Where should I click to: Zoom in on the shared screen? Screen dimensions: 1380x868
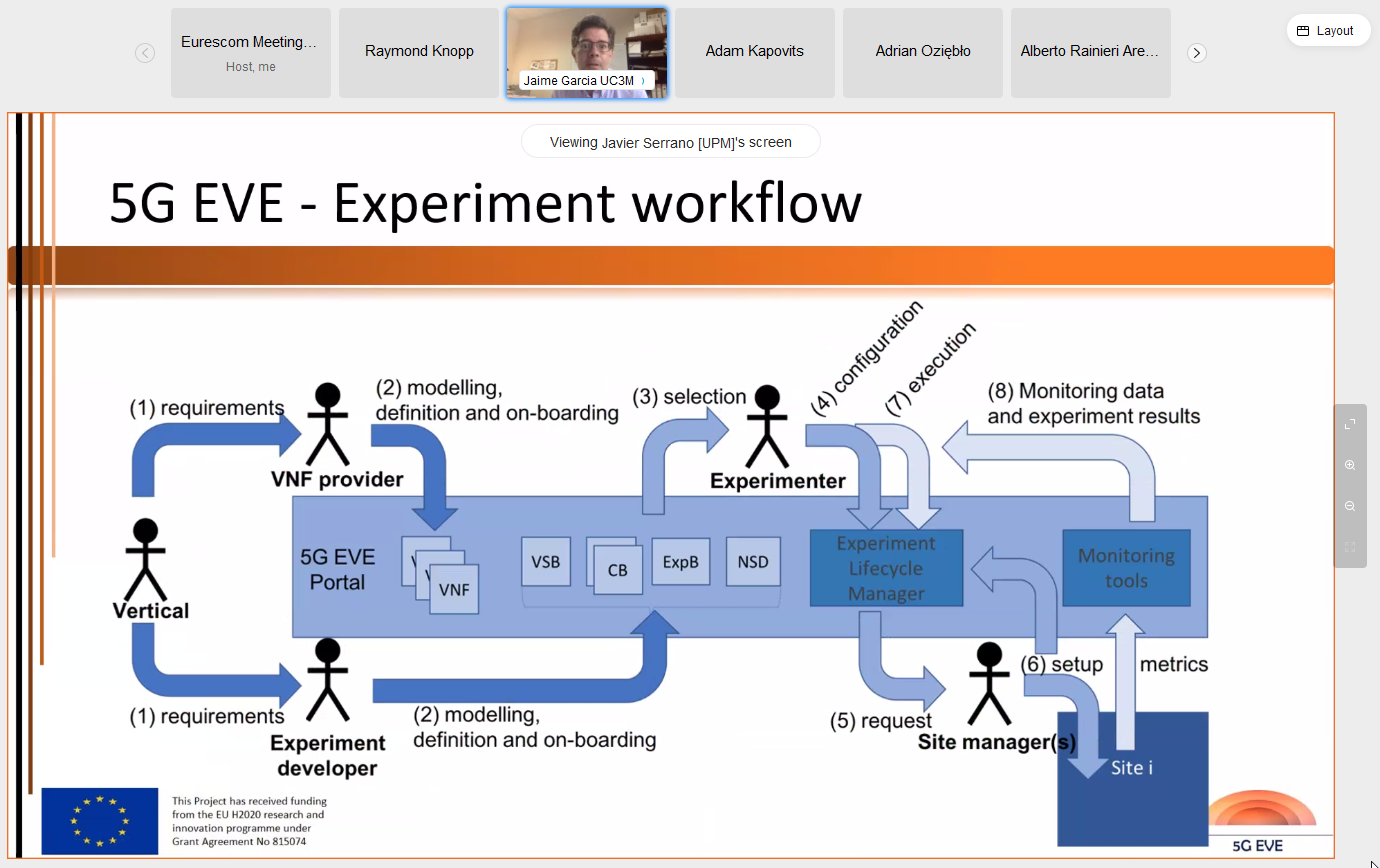1350,465
